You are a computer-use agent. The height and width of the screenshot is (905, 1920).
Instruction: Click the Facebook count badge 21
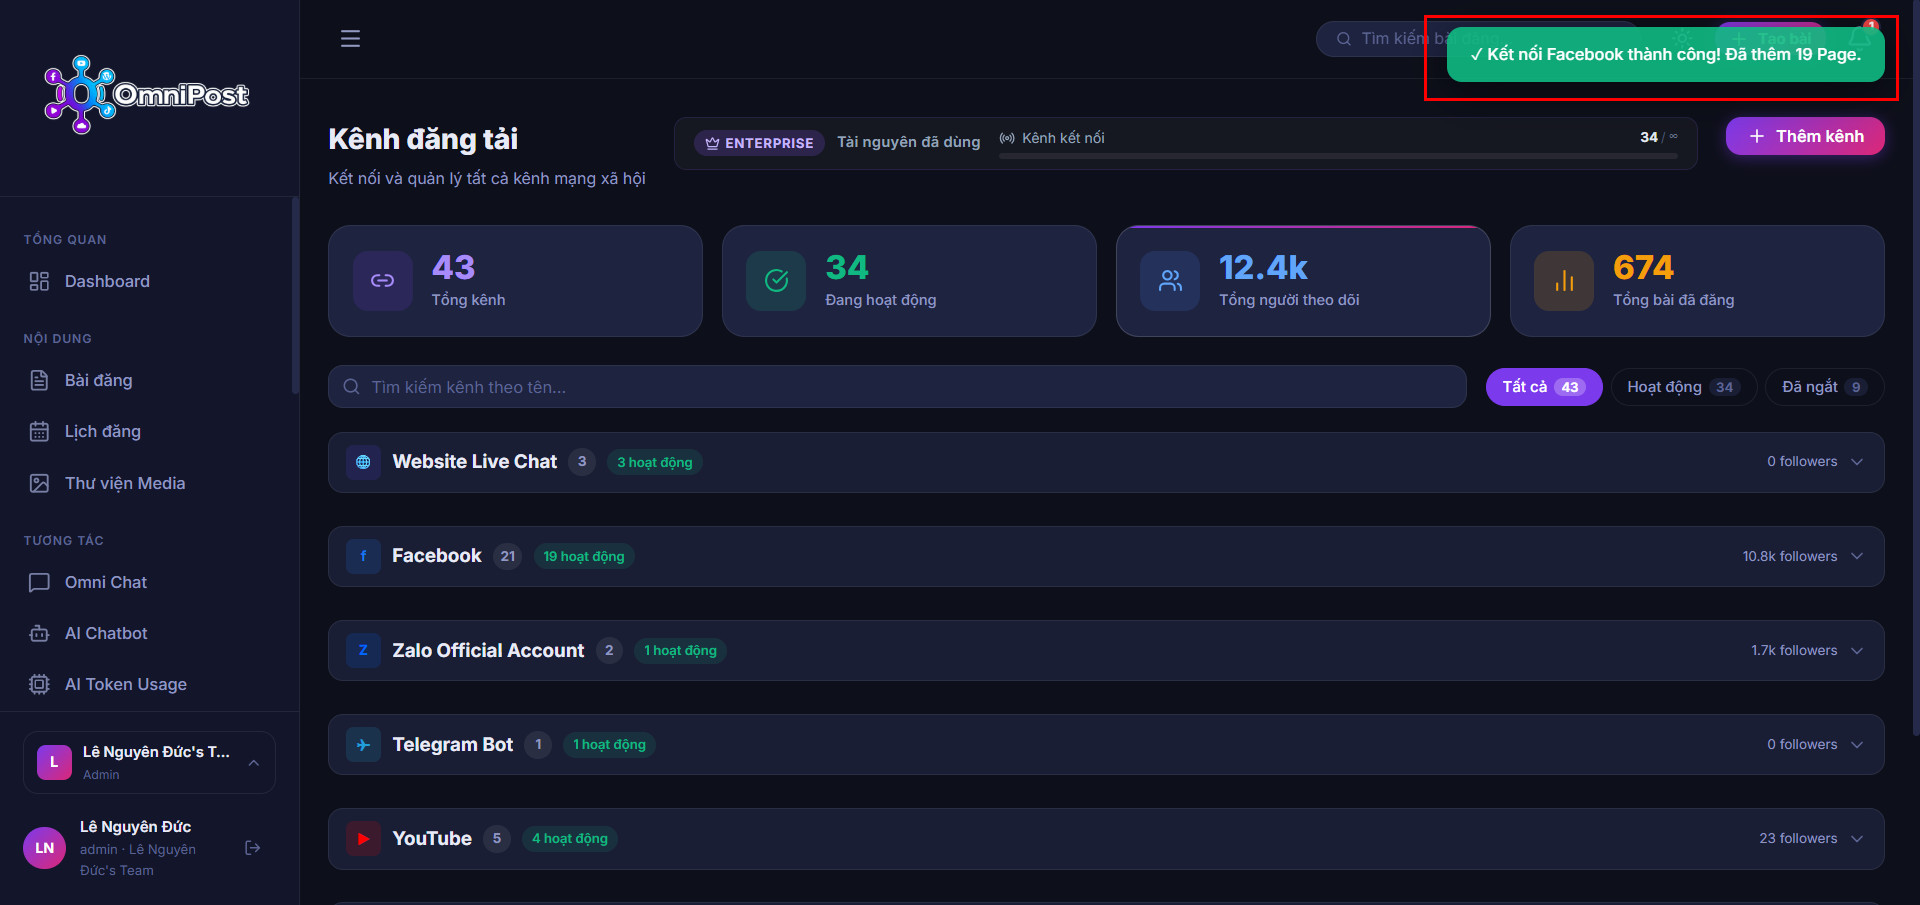(x=508, y=556)
